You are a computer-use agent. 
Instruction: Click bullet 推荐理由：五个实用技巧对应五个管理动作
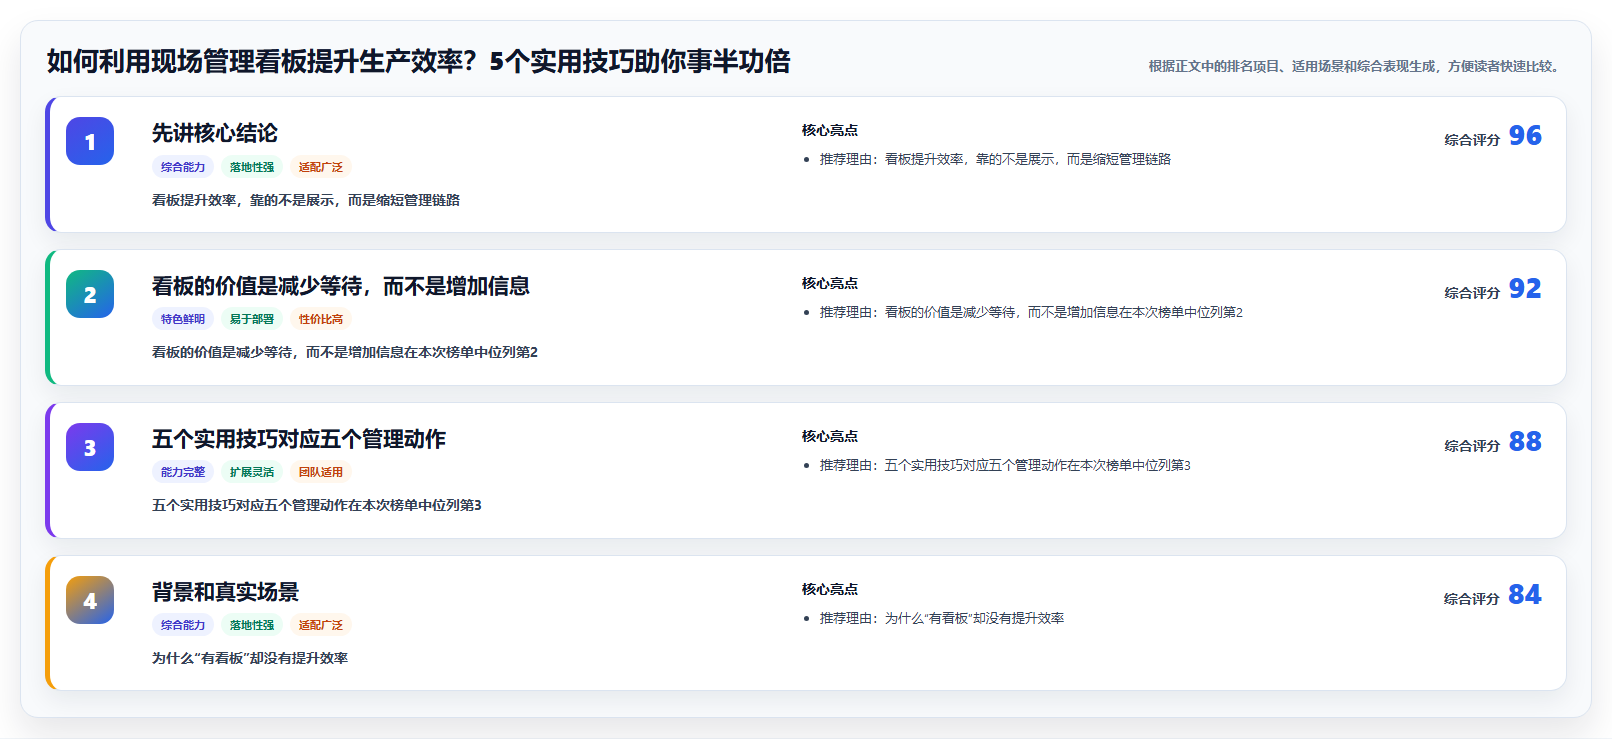(1005, 465)
